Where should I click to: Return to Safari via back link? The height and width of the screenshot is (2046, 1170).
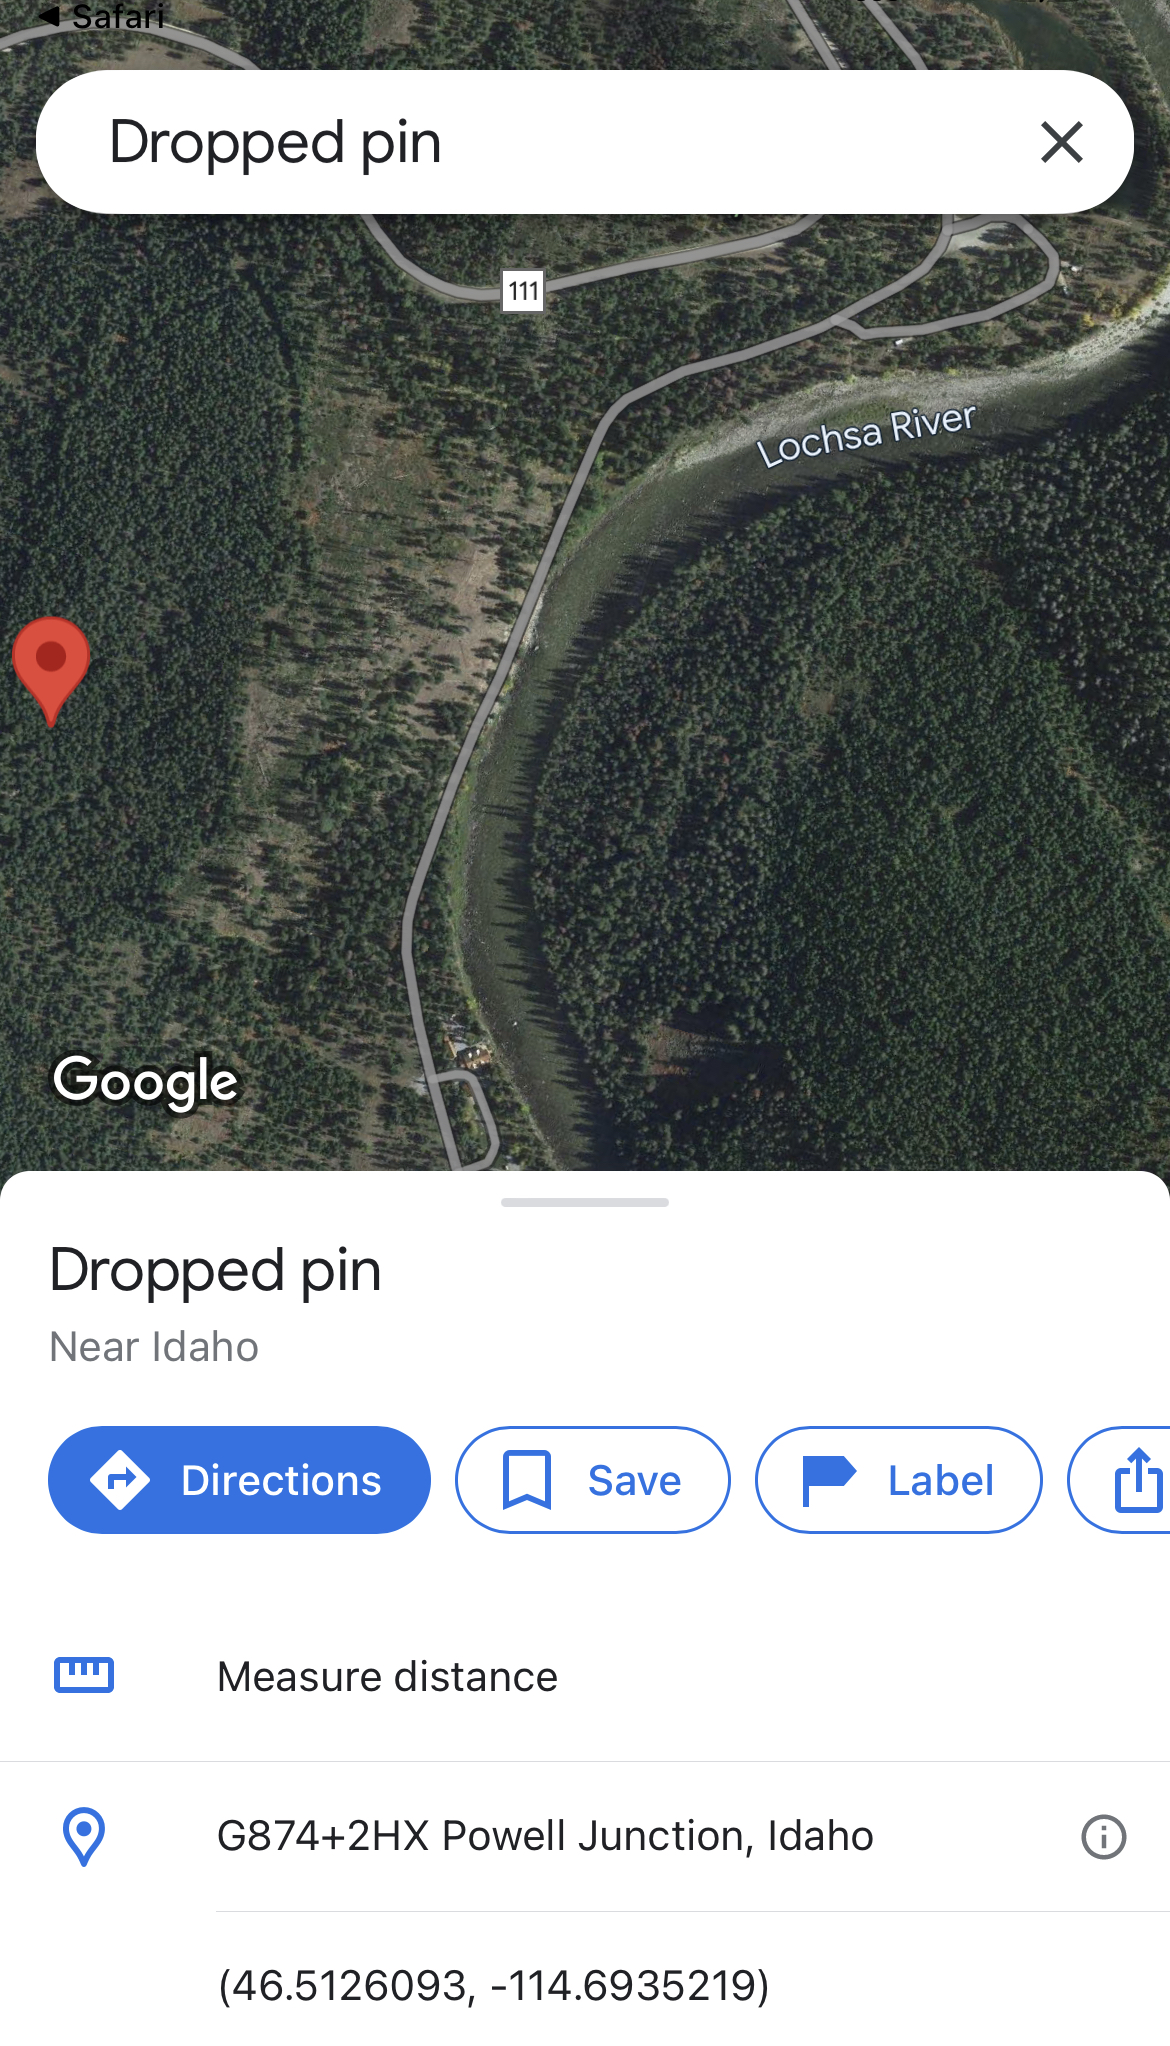[x=101, y=16]
